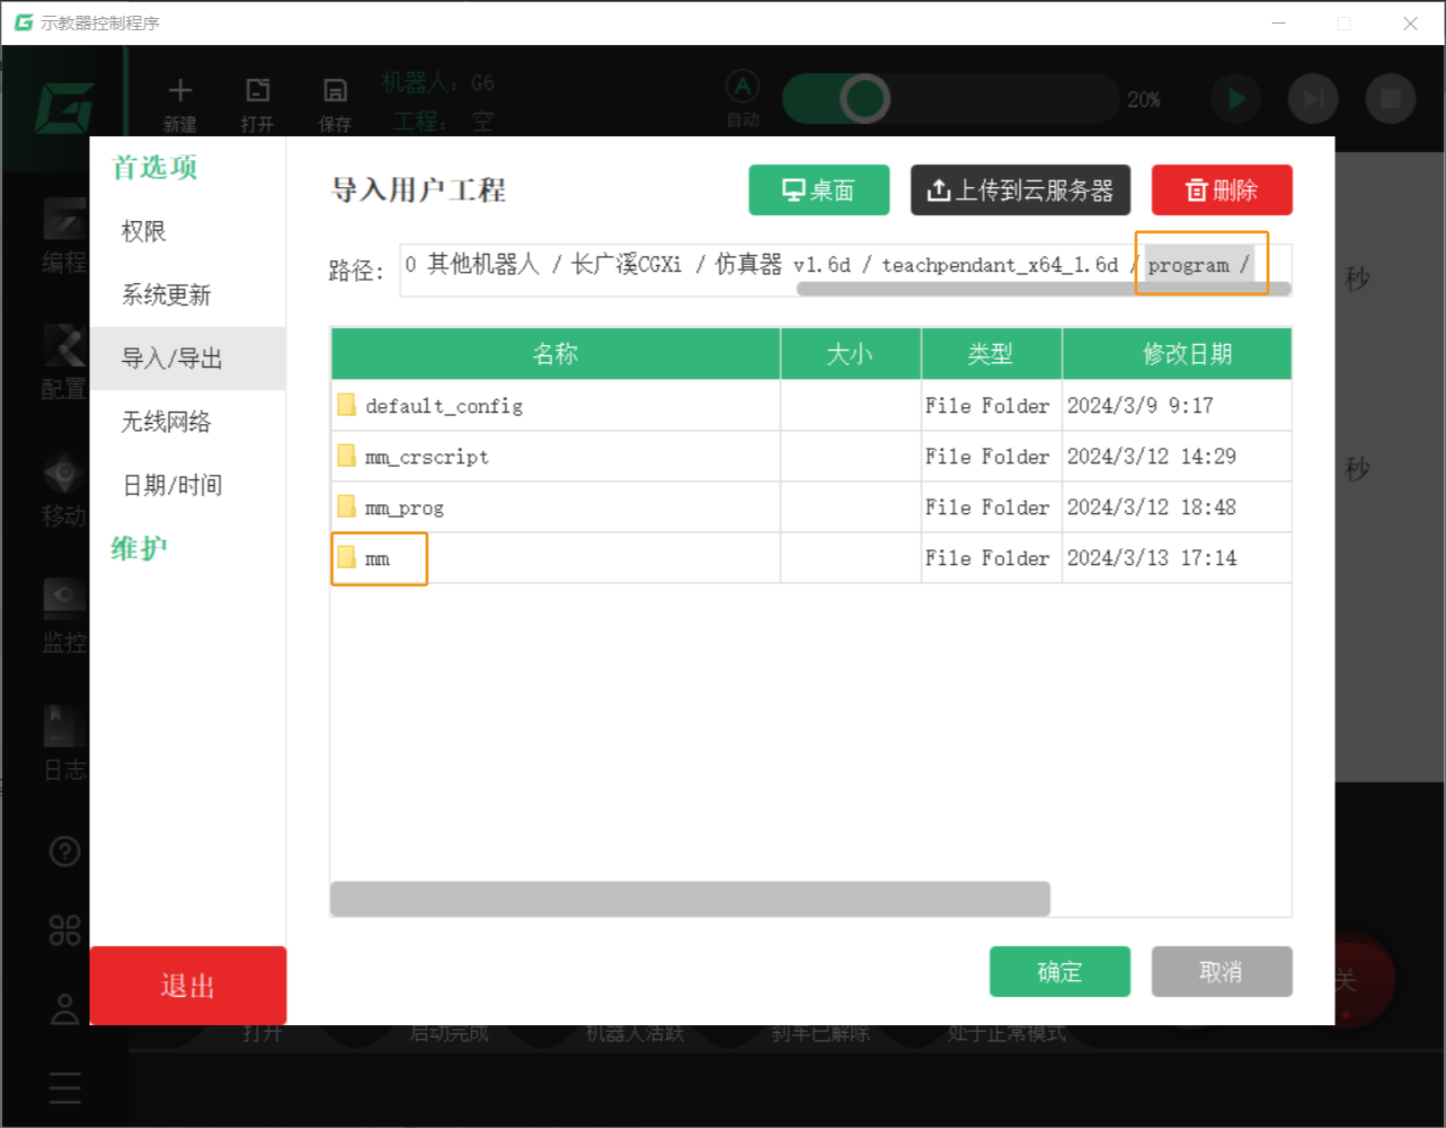1446x1128 pixels.
Task: Click the red 删除 delete button
Action: pos(1222,190)
